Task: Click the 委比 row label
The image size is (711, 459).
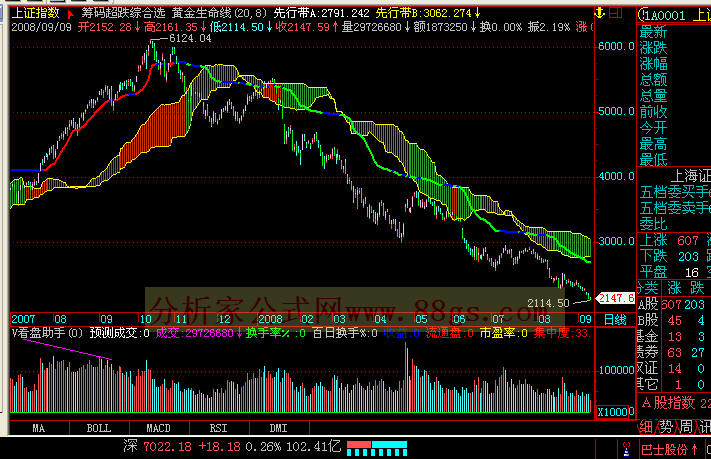Action: tap(653, 224)
